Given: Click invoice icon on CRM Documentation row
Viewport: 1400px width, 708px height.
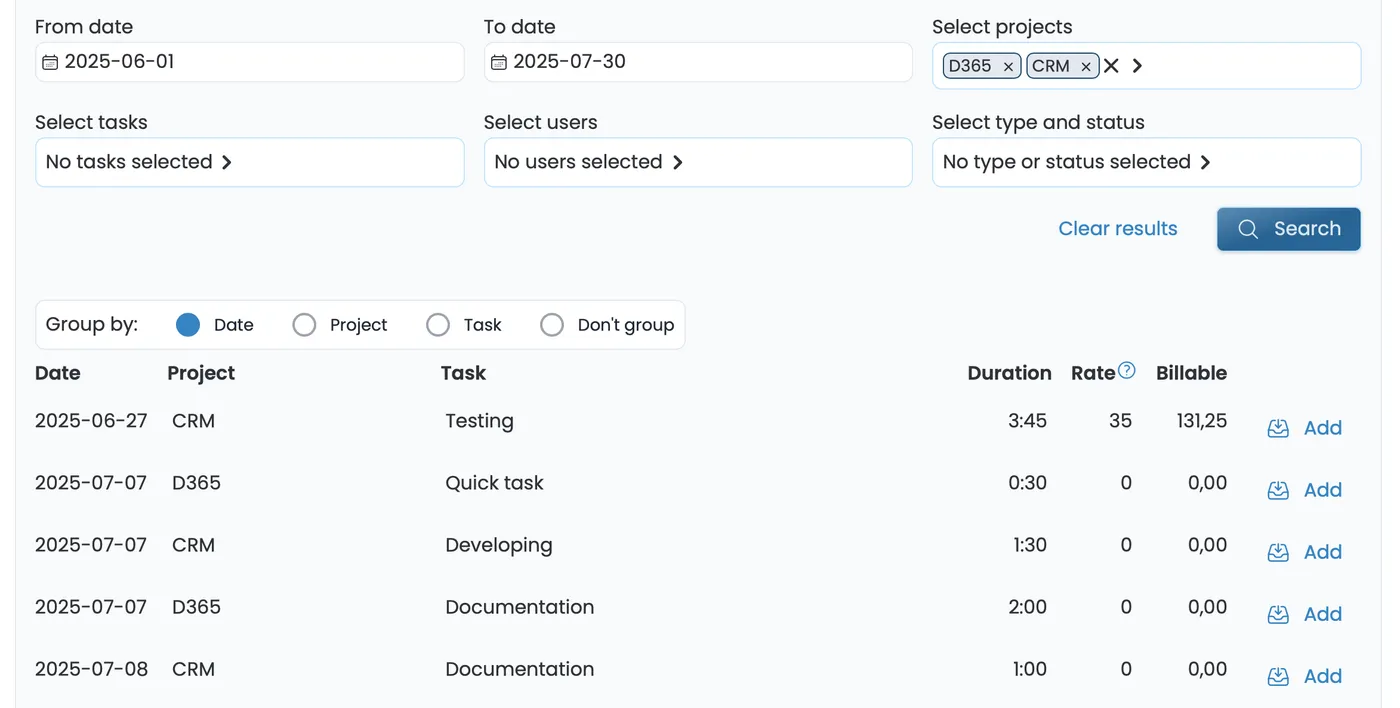Looking at the screenshot, I should click(x=1278, y=676).
